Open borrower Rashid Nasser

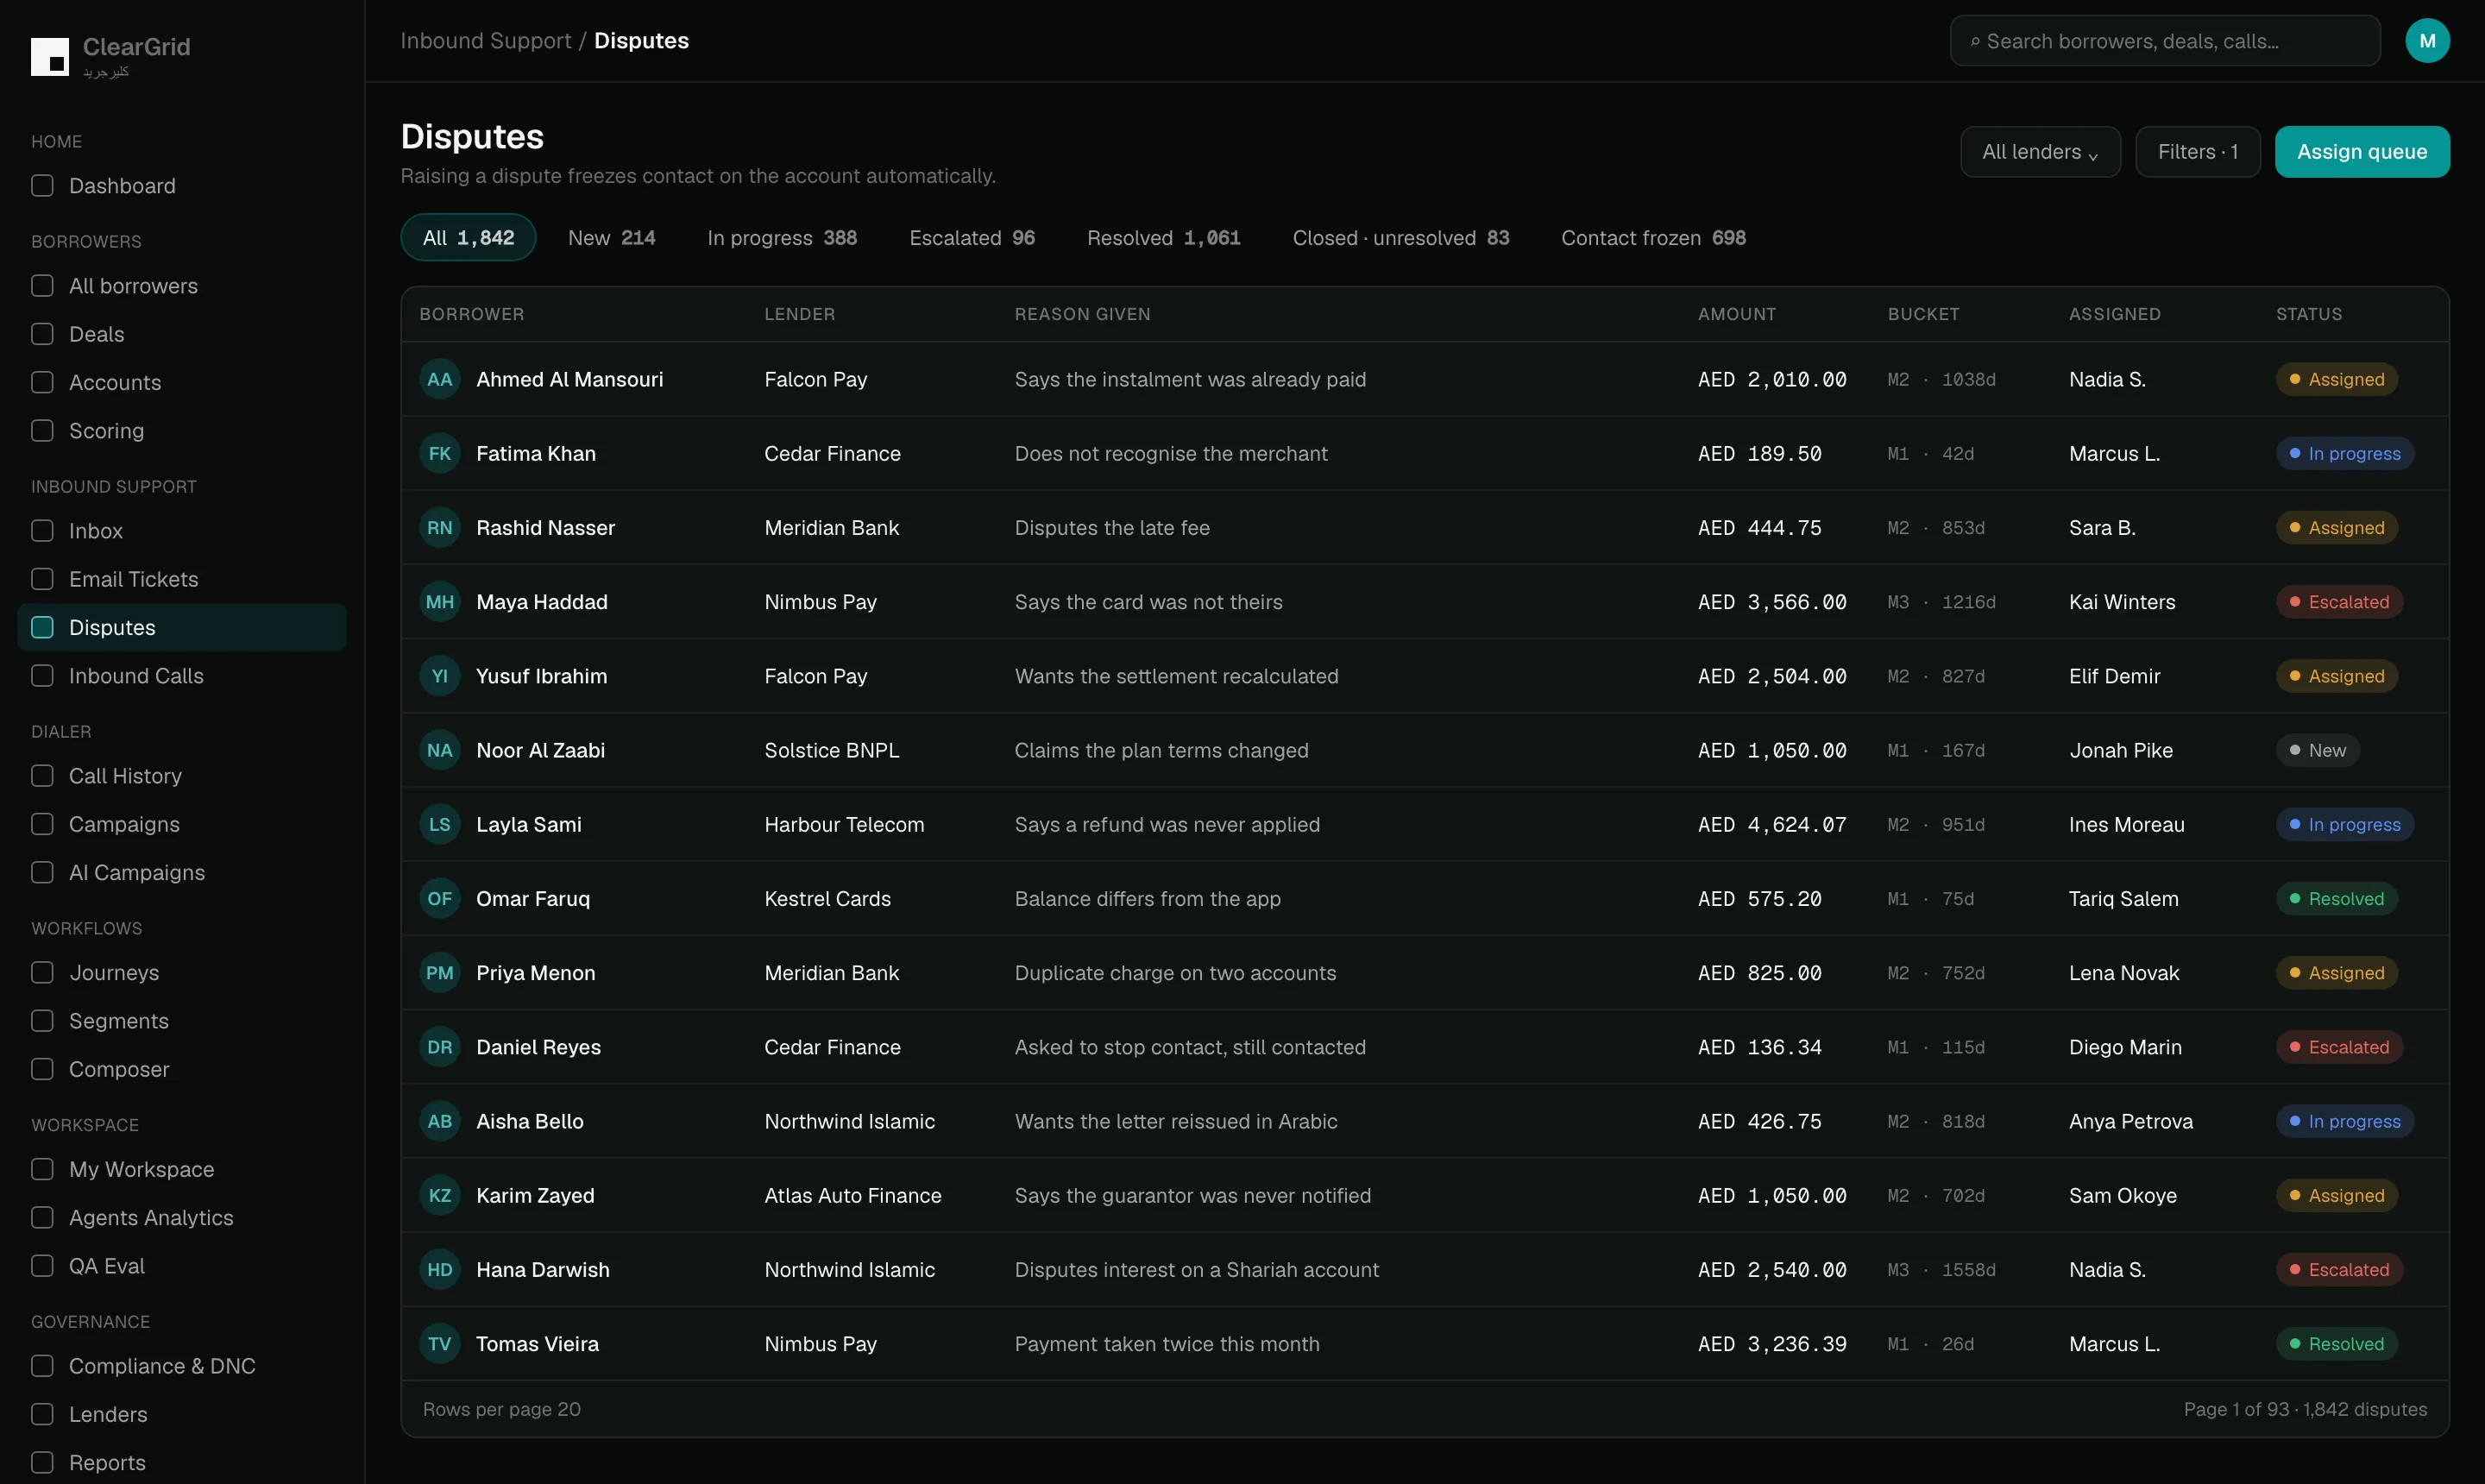pyautogui.click(x=545, y=528)
